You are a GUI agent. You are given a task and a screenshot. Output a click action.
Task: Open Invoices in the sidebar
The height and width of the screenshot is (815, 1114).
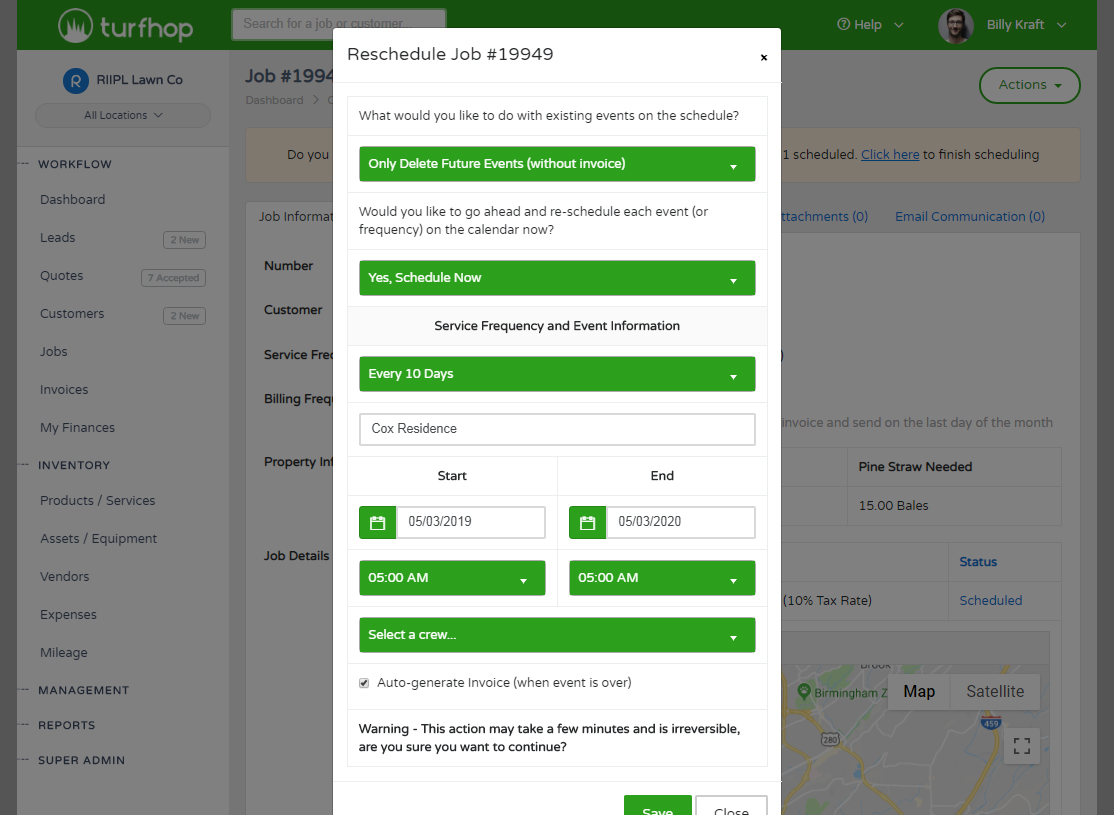(x=64, y=389)
